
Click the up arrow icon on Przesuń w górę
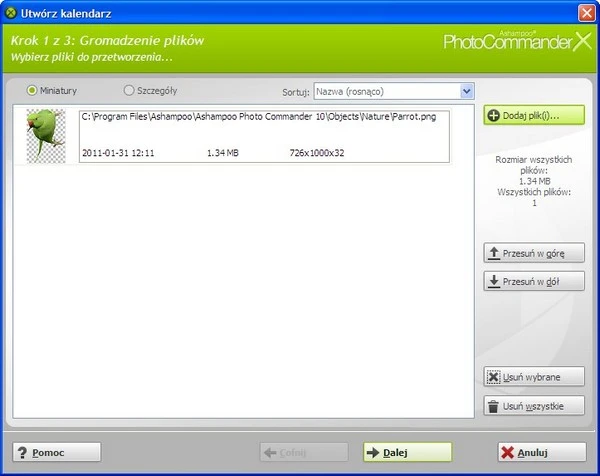pos(493,254)
